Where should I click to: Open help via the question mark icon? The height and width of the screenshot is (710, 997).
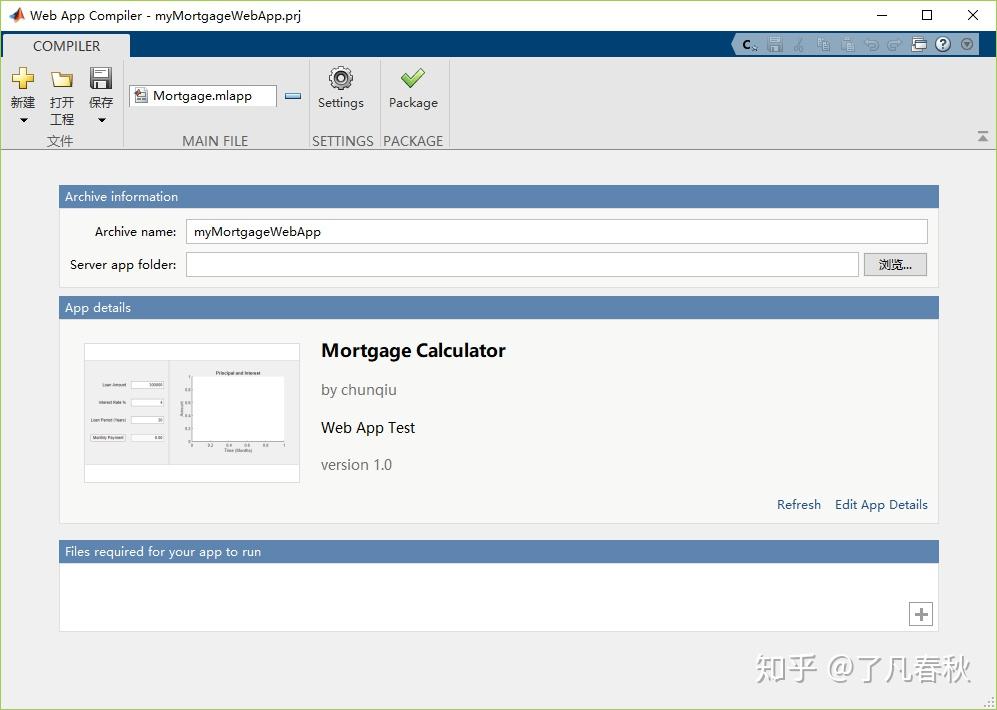(x=942, y=44)
